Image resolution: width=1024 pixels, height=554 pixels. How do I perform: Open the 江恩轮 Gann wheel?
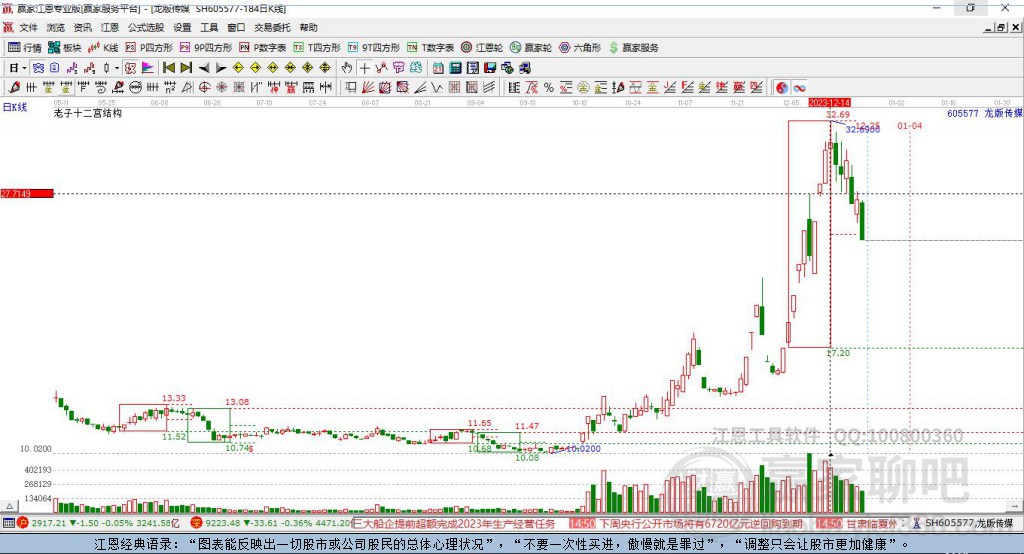(x=482, y=48)
